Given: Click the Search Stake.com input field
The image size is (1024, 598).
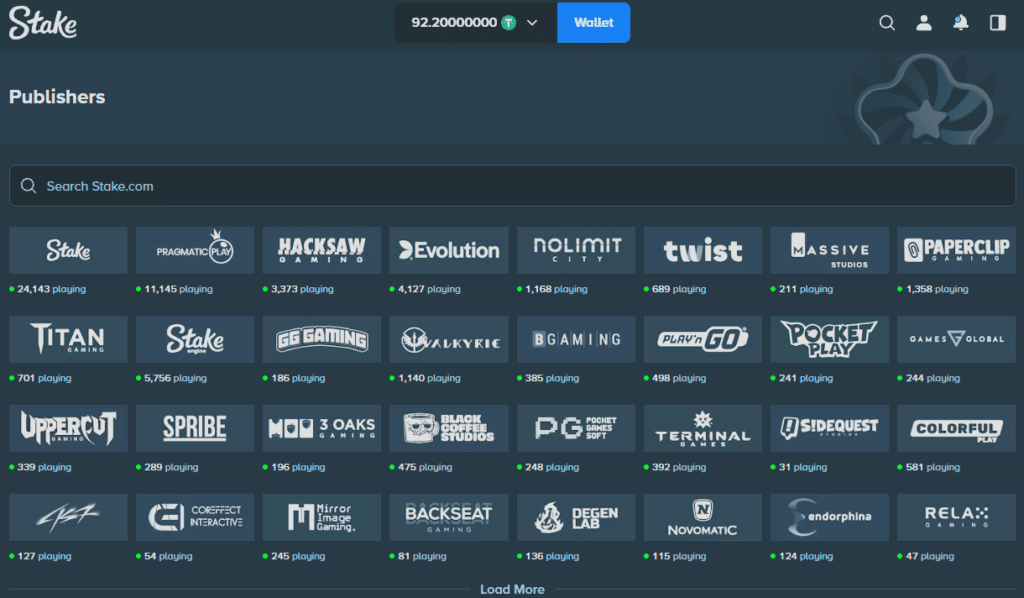Looking at the screenshot, I should pyautogui.click(x=513, y=186).
